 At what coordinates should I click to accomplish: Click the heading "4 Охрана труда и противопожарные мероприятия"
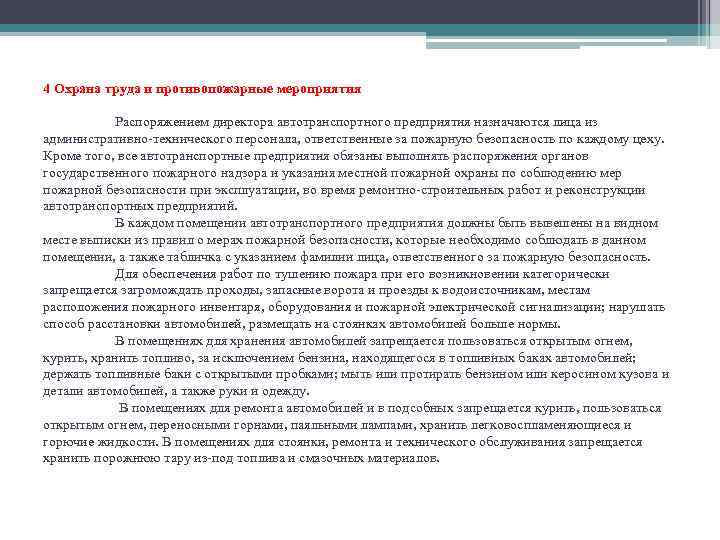point(202,89)
